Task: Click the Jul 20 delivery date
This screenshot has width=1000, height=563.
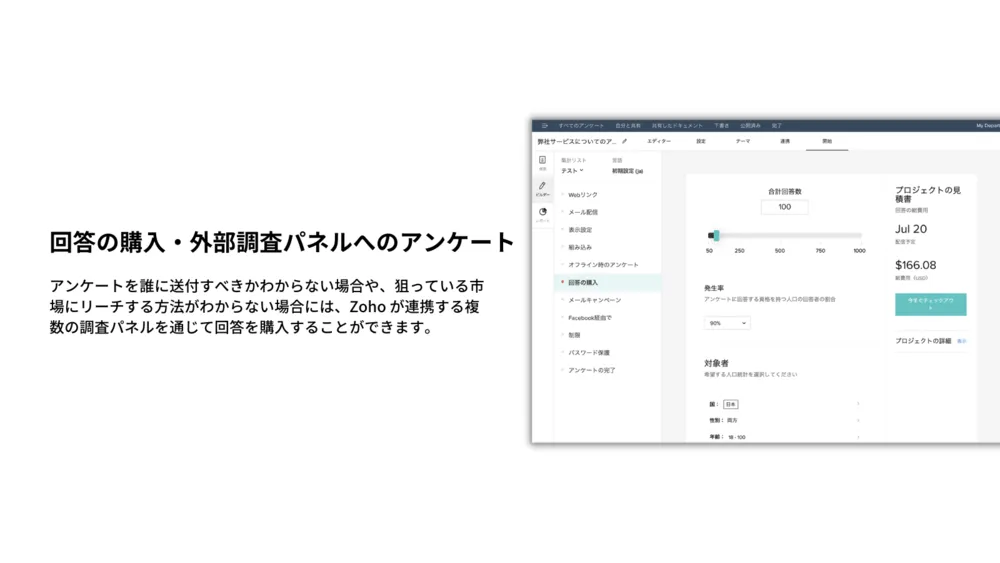Action: click(911, 229)
